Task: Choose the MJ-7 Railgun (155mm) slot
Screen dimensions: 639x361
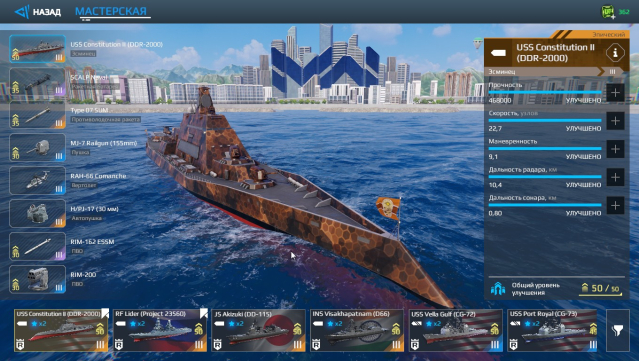Action: click(37, 148)
